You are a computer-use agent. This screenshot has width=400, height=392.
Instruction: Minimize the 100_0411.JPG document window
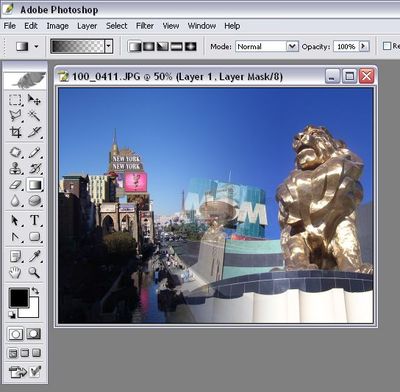[x=332, y=76]
